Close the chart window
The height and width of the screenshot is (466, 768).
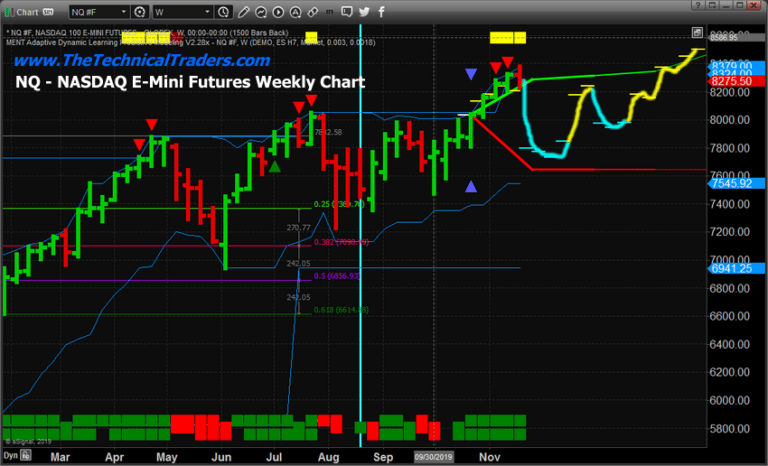pyautogui.click(x=753, y=5)
